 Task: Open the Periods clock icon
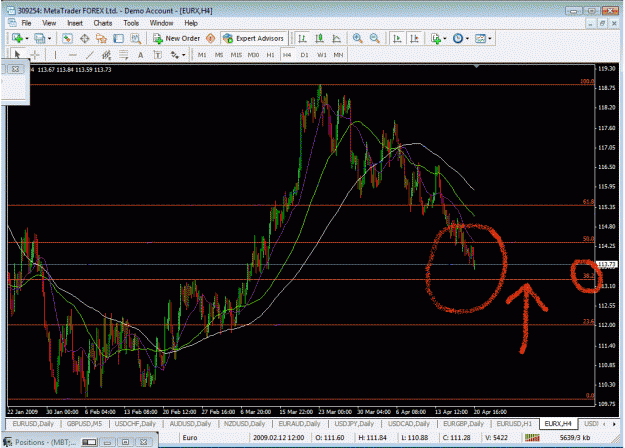(458, 38)
